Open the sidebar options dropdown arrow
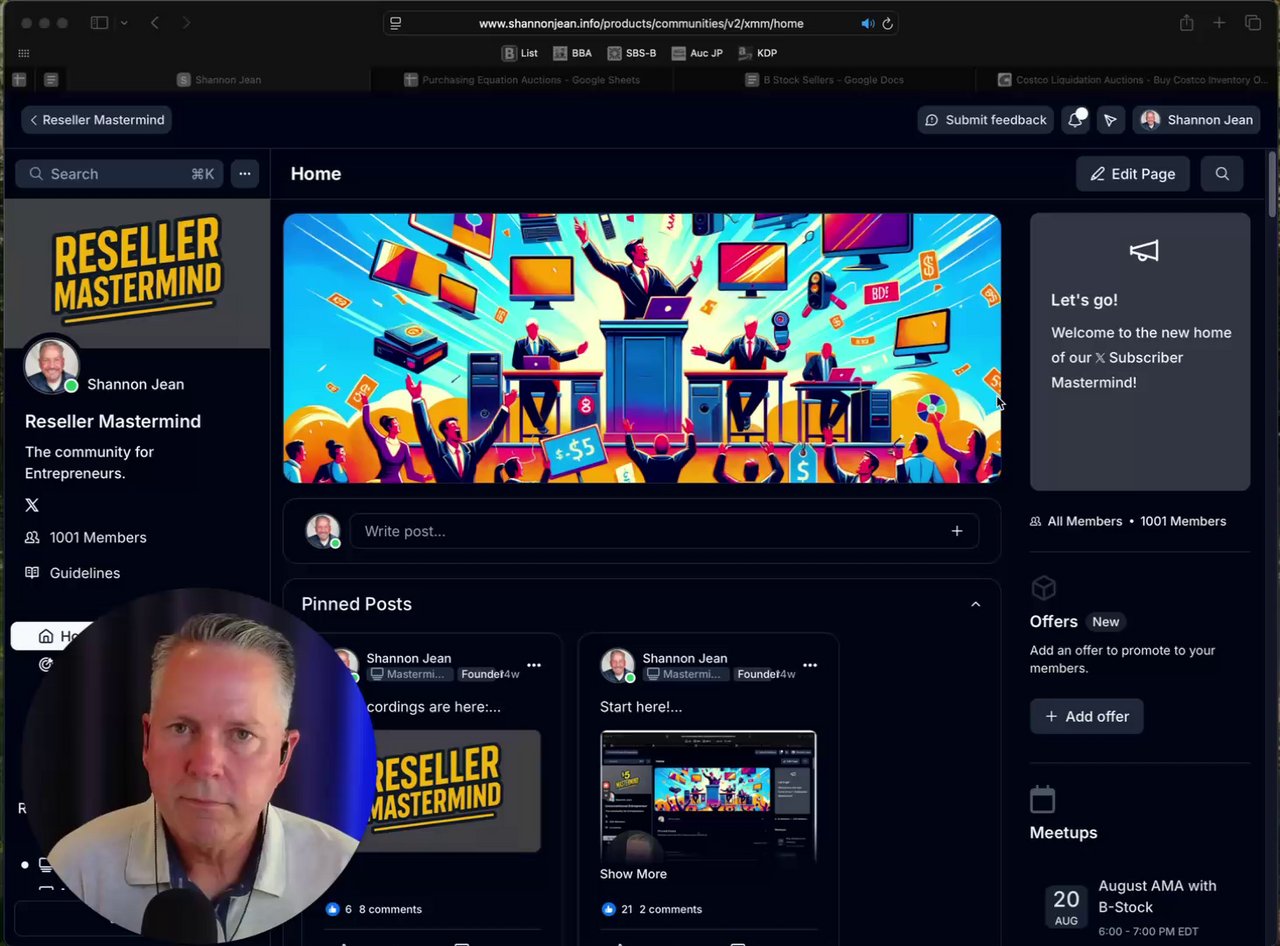Viewport: 1280px width, 946px height. coord(123,23)
